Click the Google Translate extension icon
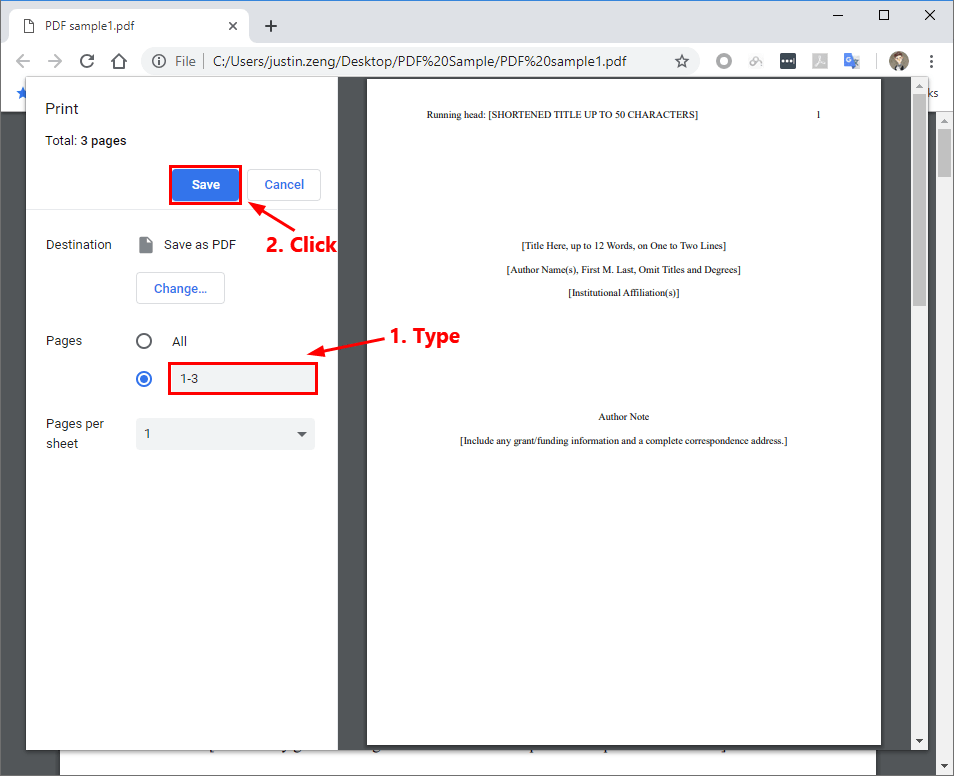The image size is (954, 776). click(x=851, y=61)
